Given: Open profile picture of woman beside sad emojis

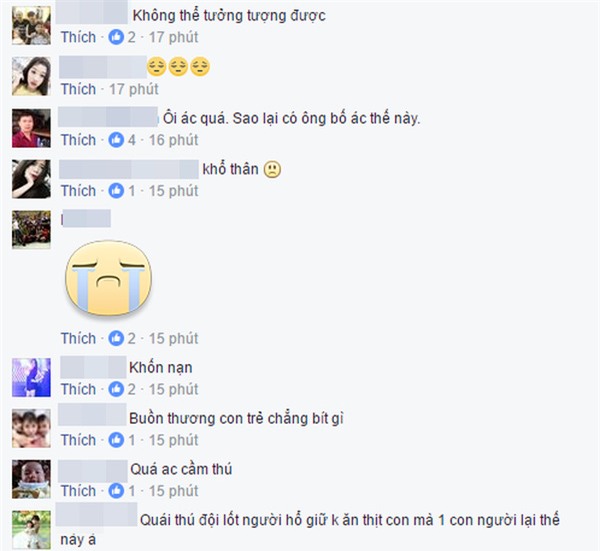Looking at the screenshot, I should pyautogui.click(x=31, y=76).
